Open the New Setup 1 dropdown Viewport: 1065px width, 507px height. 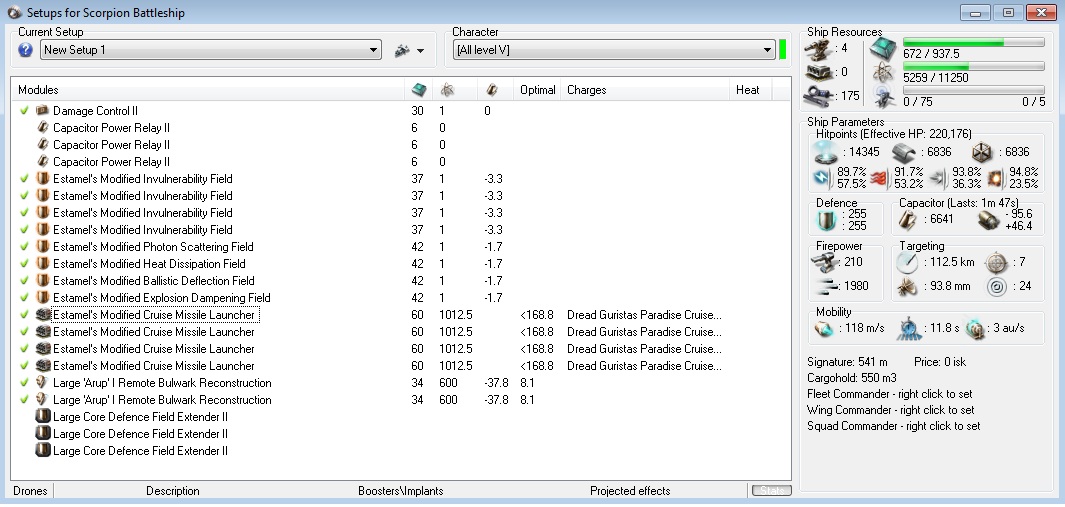[x=211, y=50]
